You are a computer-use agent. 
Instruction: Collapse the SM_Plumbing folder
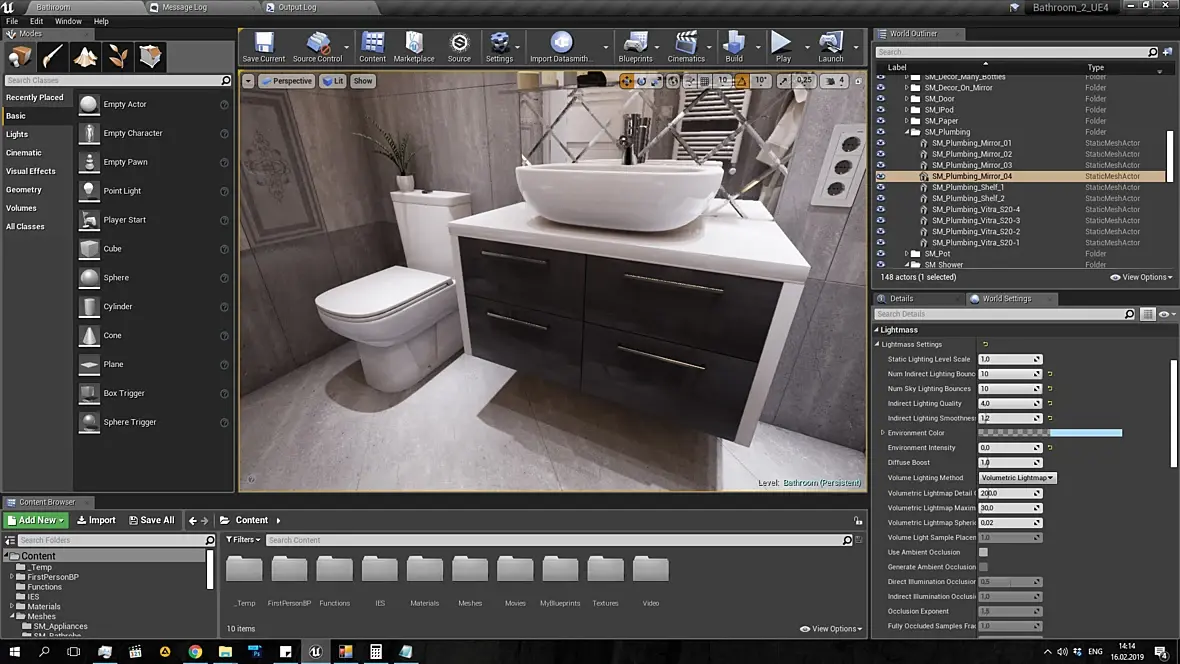tap(907, 132)
